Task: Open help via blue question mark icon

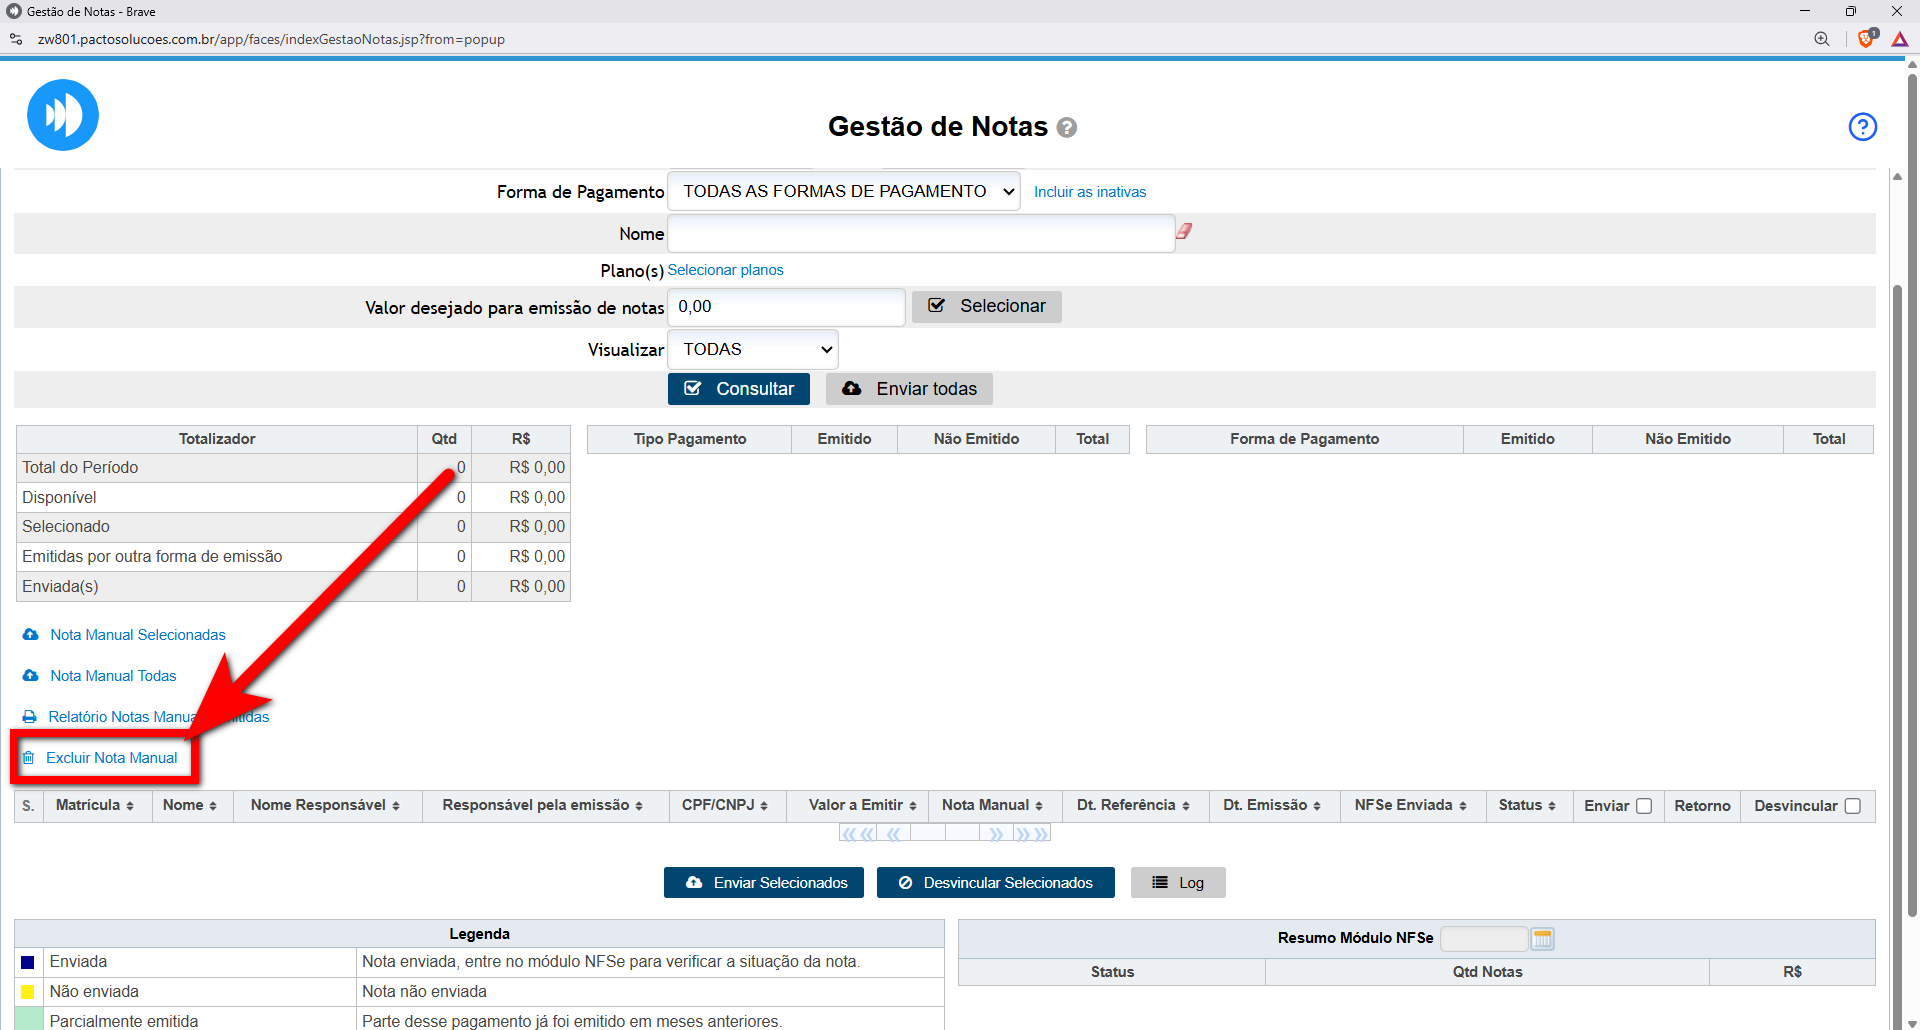Action: pyautogui.click(x=1862, y=127)
